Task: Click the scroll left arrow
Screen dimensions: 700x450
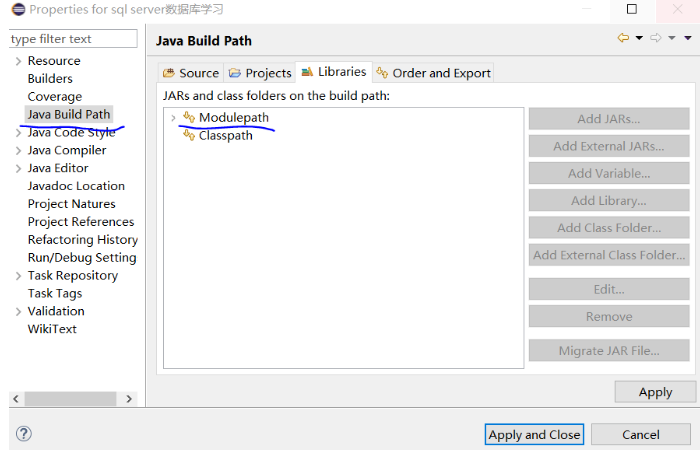Action: [x=16, y=399]
